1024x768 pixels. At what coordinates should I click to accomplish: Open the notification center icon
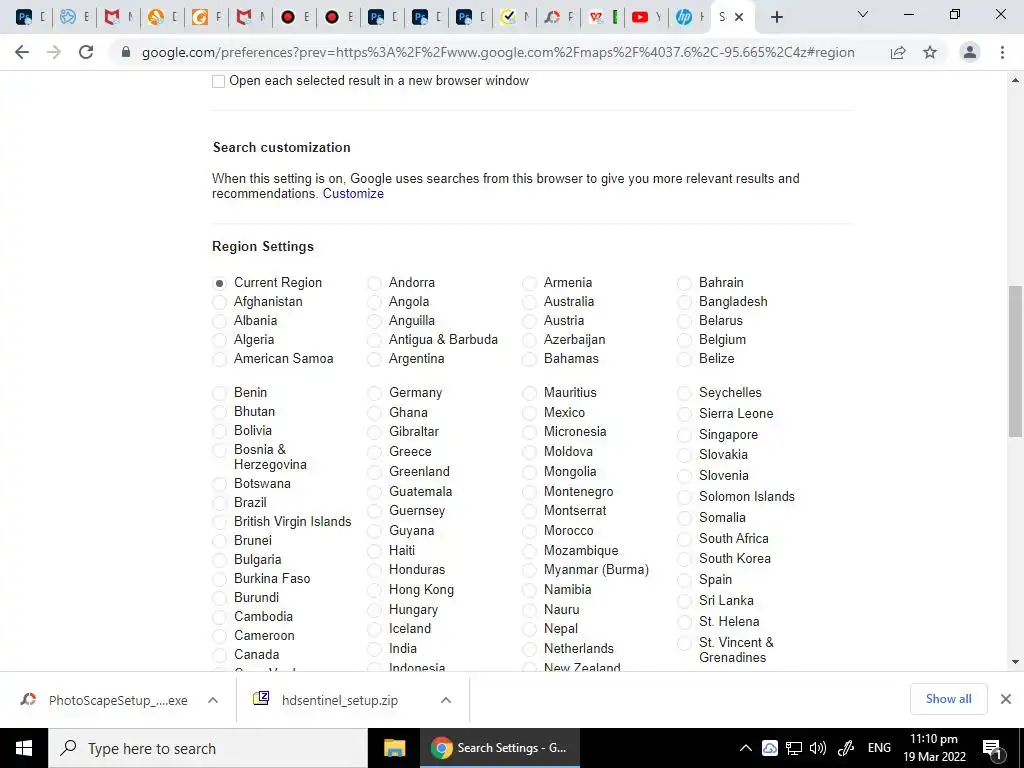point(993,748)
